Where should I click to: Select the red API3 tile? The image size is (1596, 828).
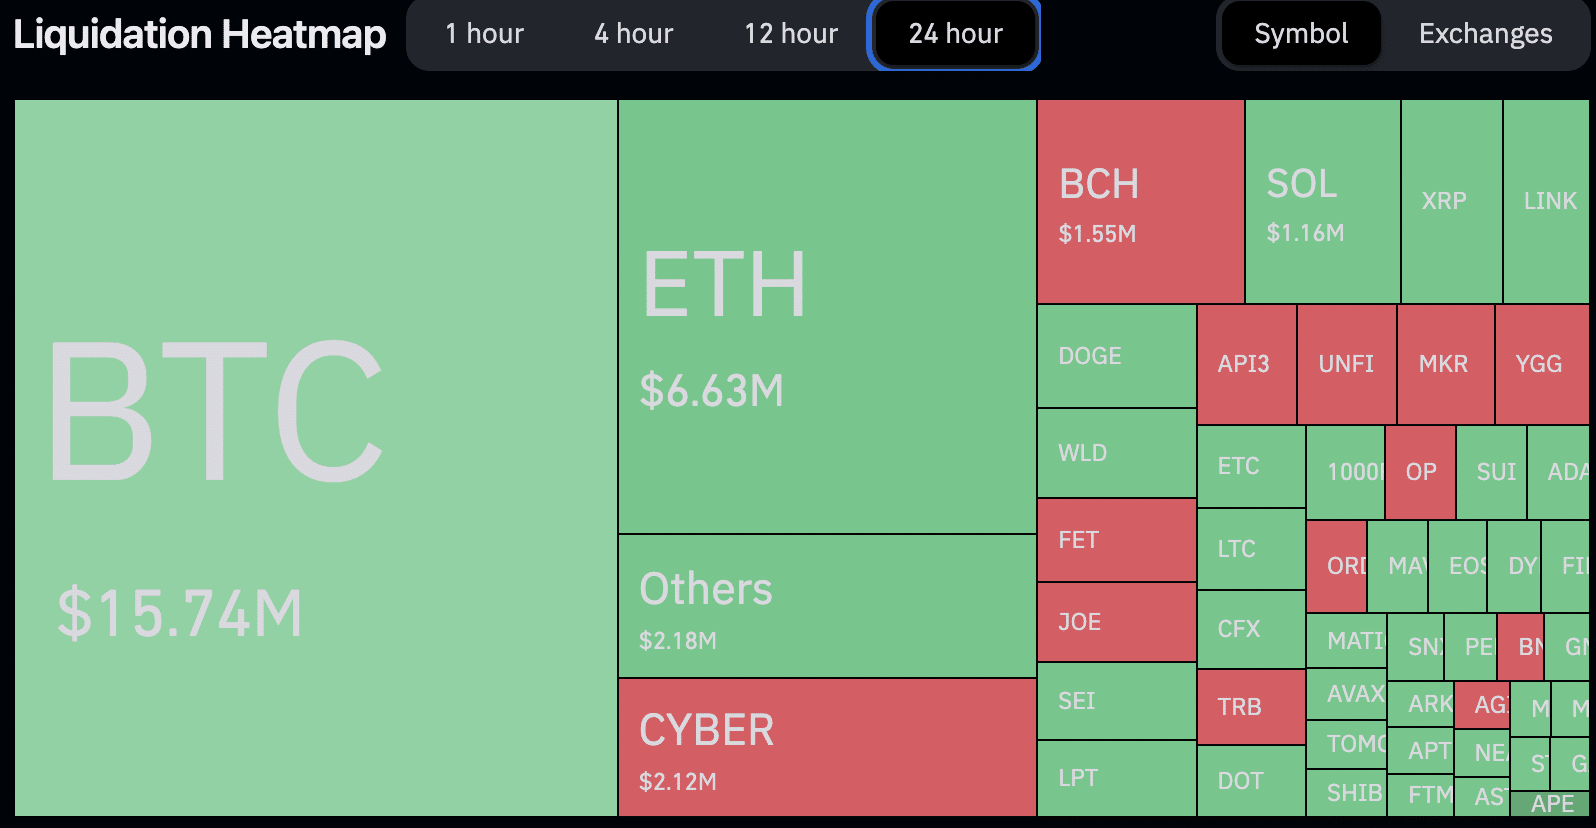pos(1246,364)
